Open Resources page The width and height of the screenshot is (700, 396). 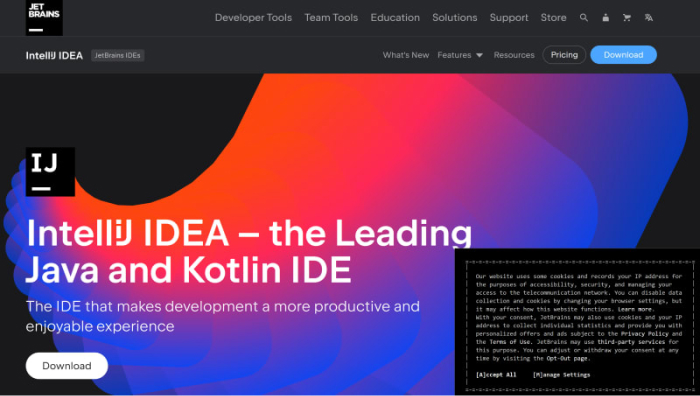pos(514,55)
